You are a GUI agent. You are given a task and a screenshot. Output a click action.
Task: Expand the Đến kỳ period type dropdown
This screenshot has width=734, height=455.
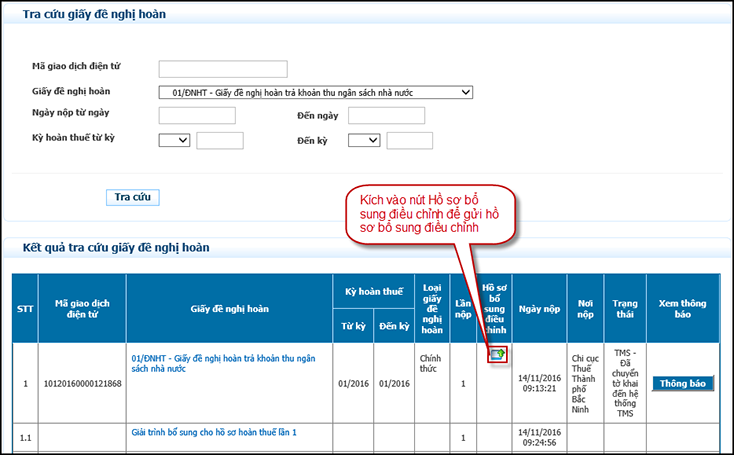click(364, 140)
